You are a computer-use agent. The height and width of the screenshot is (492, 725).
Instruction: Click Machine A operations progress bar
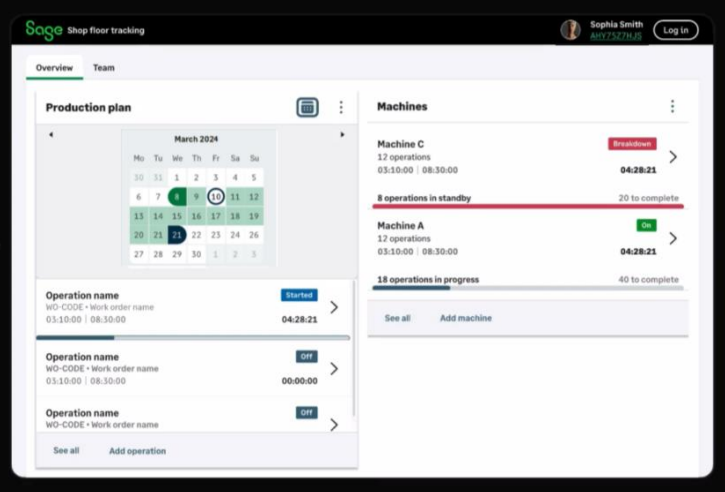528,288
